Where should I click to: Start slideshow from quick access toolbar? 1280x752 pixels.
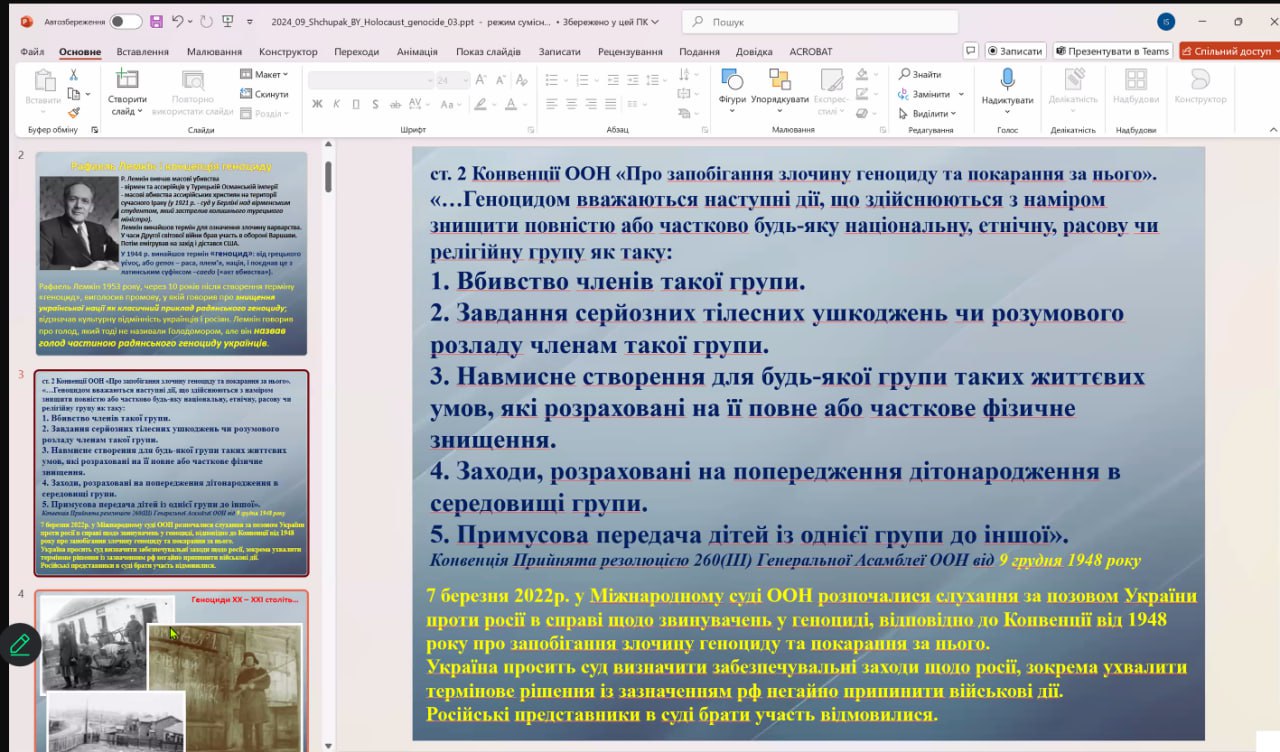click(x=229, y=21)
